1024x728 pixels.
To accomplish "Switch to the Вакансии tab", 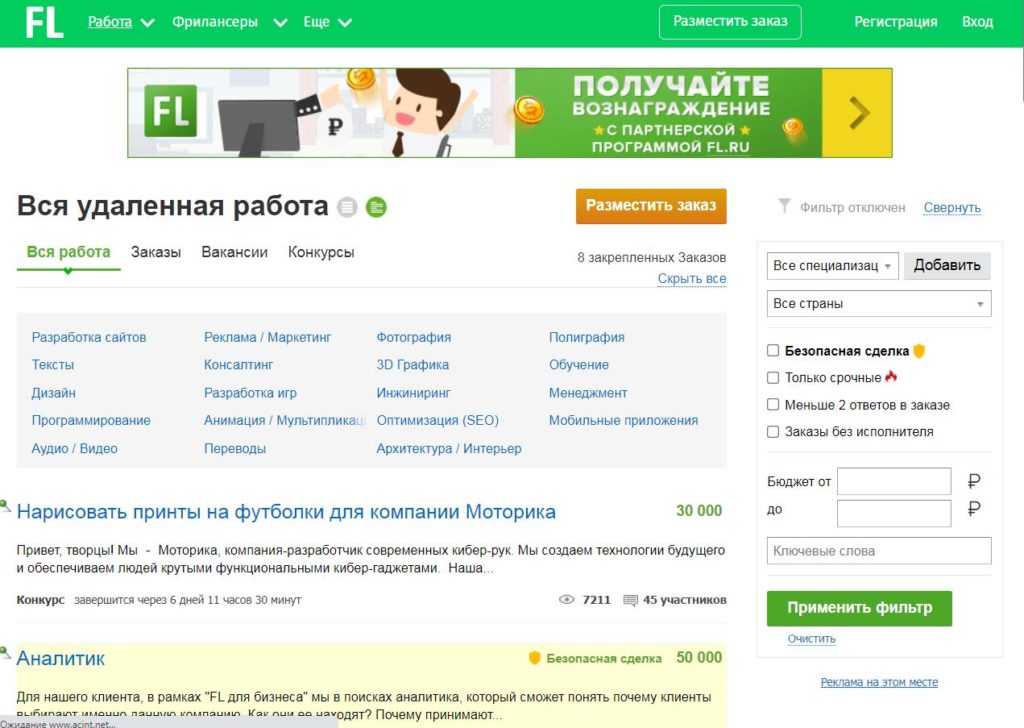I will click(234, 252).
